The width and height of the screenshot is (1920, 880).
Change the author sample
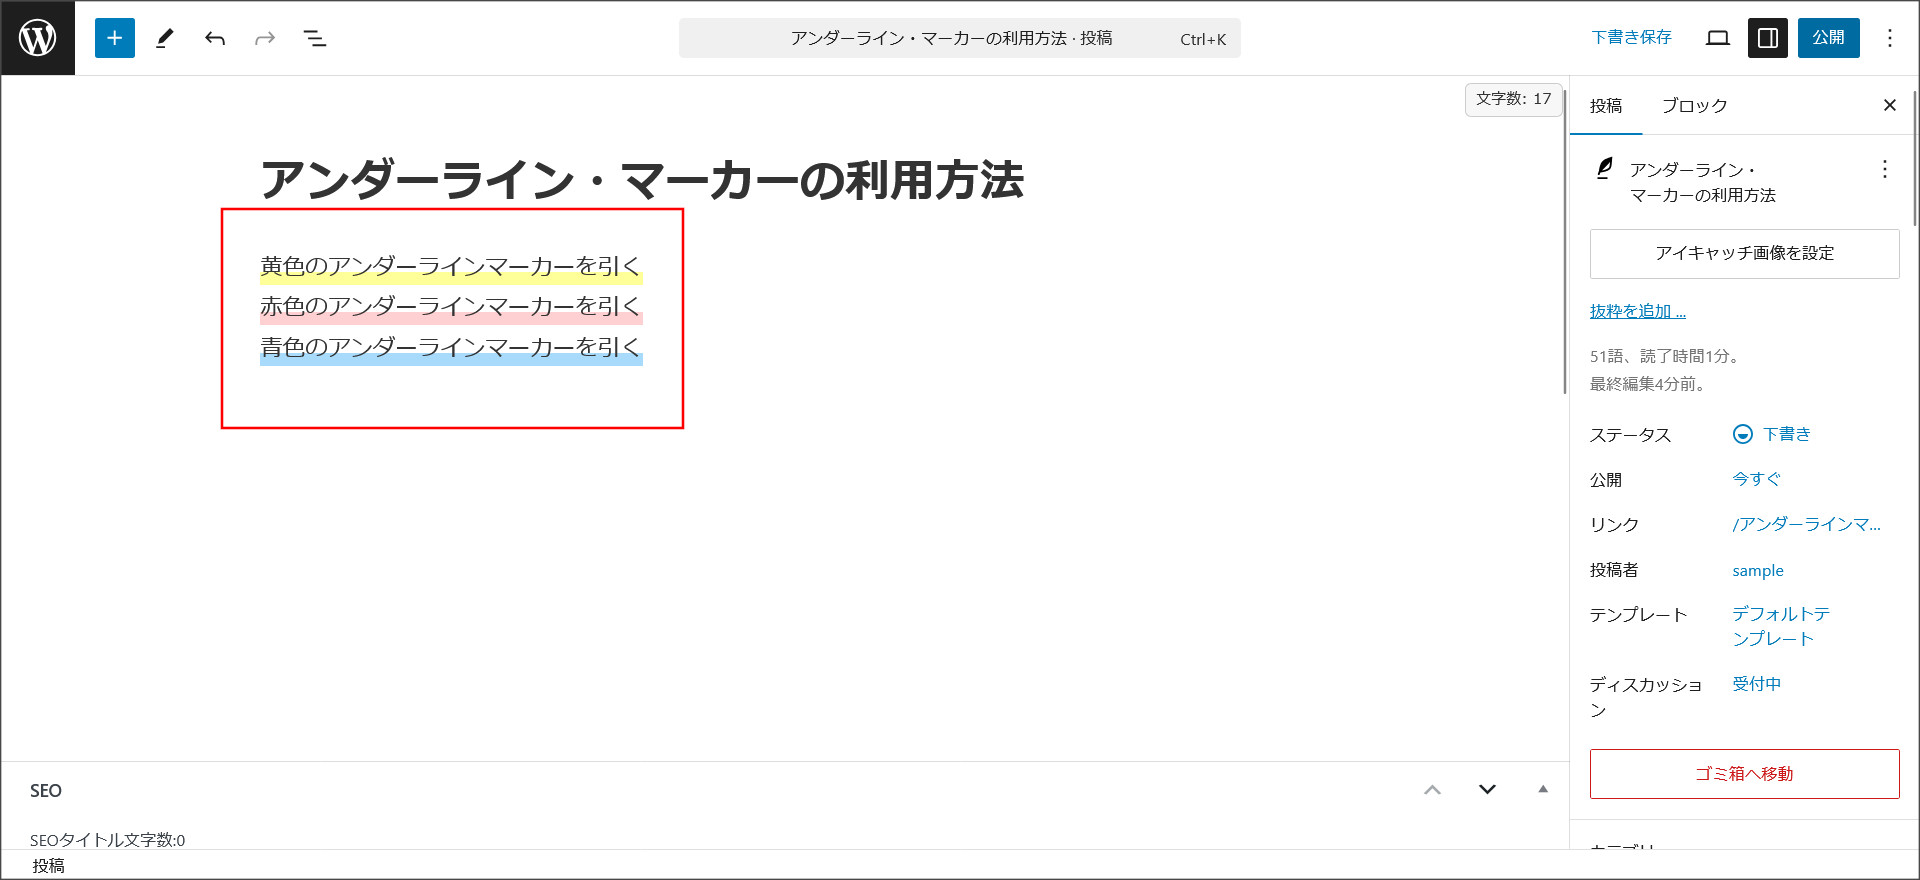pyautogui.click(x=1758, y=570)
